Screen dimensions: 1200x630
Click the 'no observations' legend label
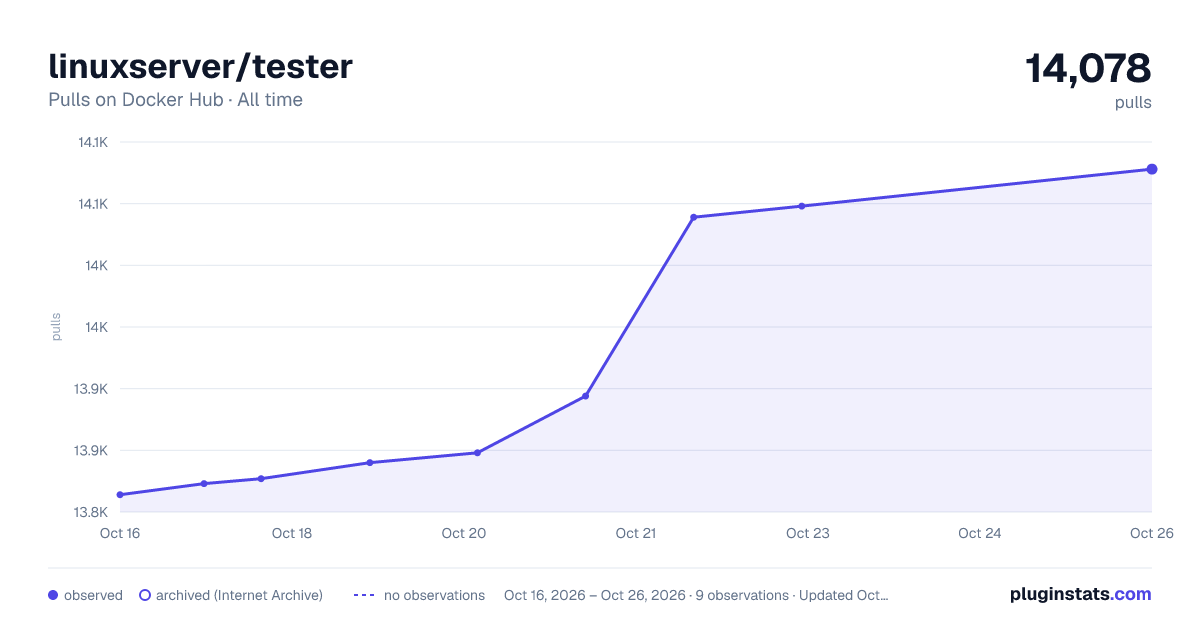(x=434, y=595)
